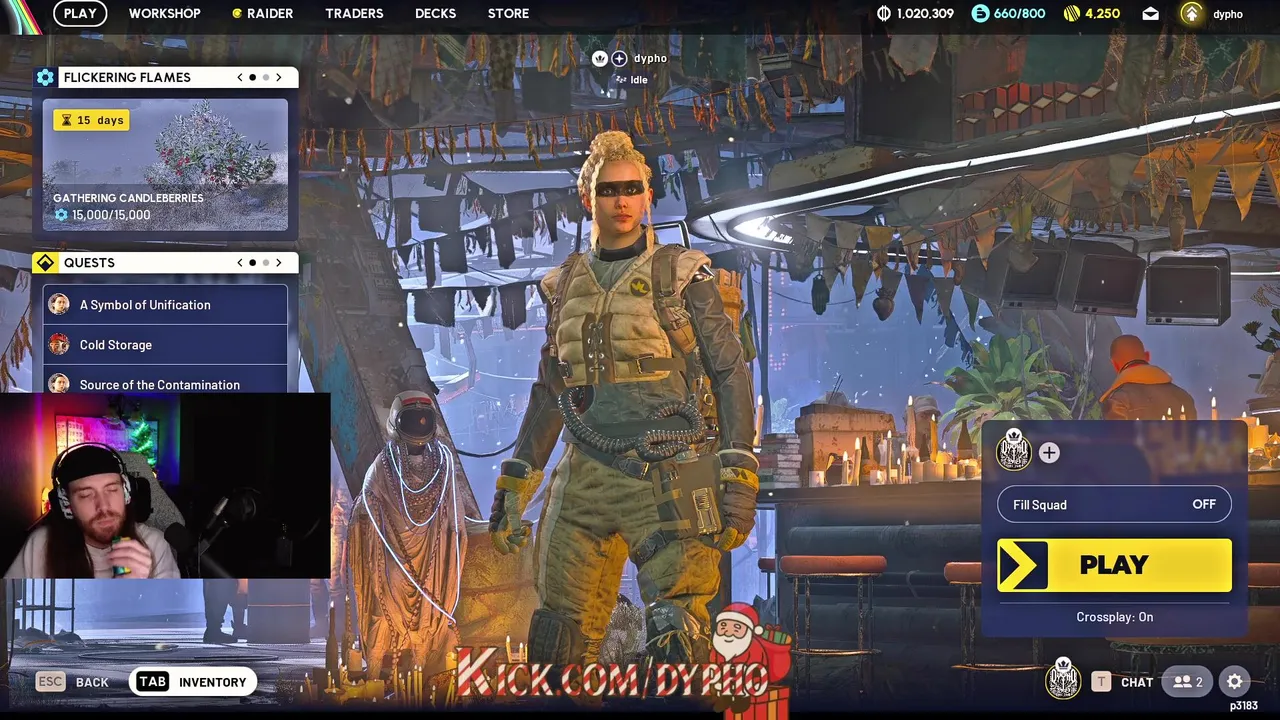Image resolution: width=1280 pixels, height=720 pixels.
Task: Click the yellow dot icon beside RAIDER
Action: click(237, 14)
